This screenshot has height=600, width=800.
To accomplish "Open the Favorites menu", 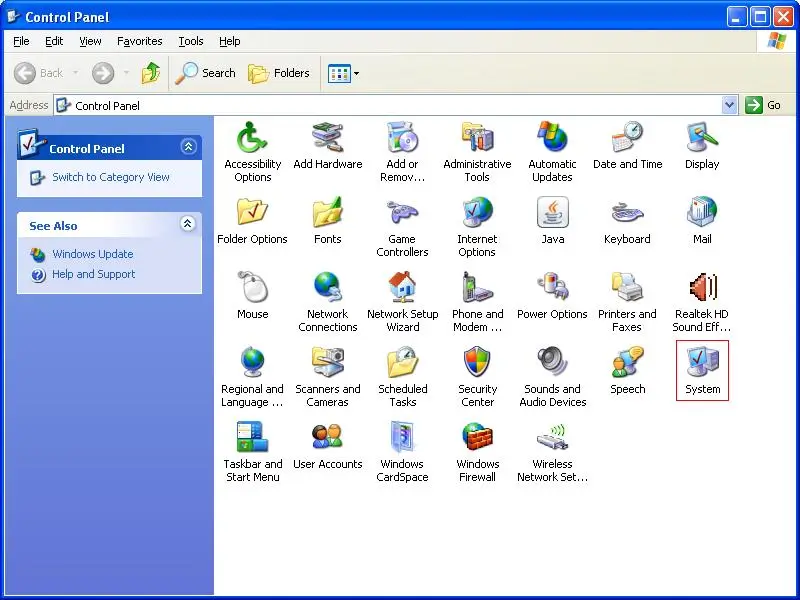I will tap(140, 41).
